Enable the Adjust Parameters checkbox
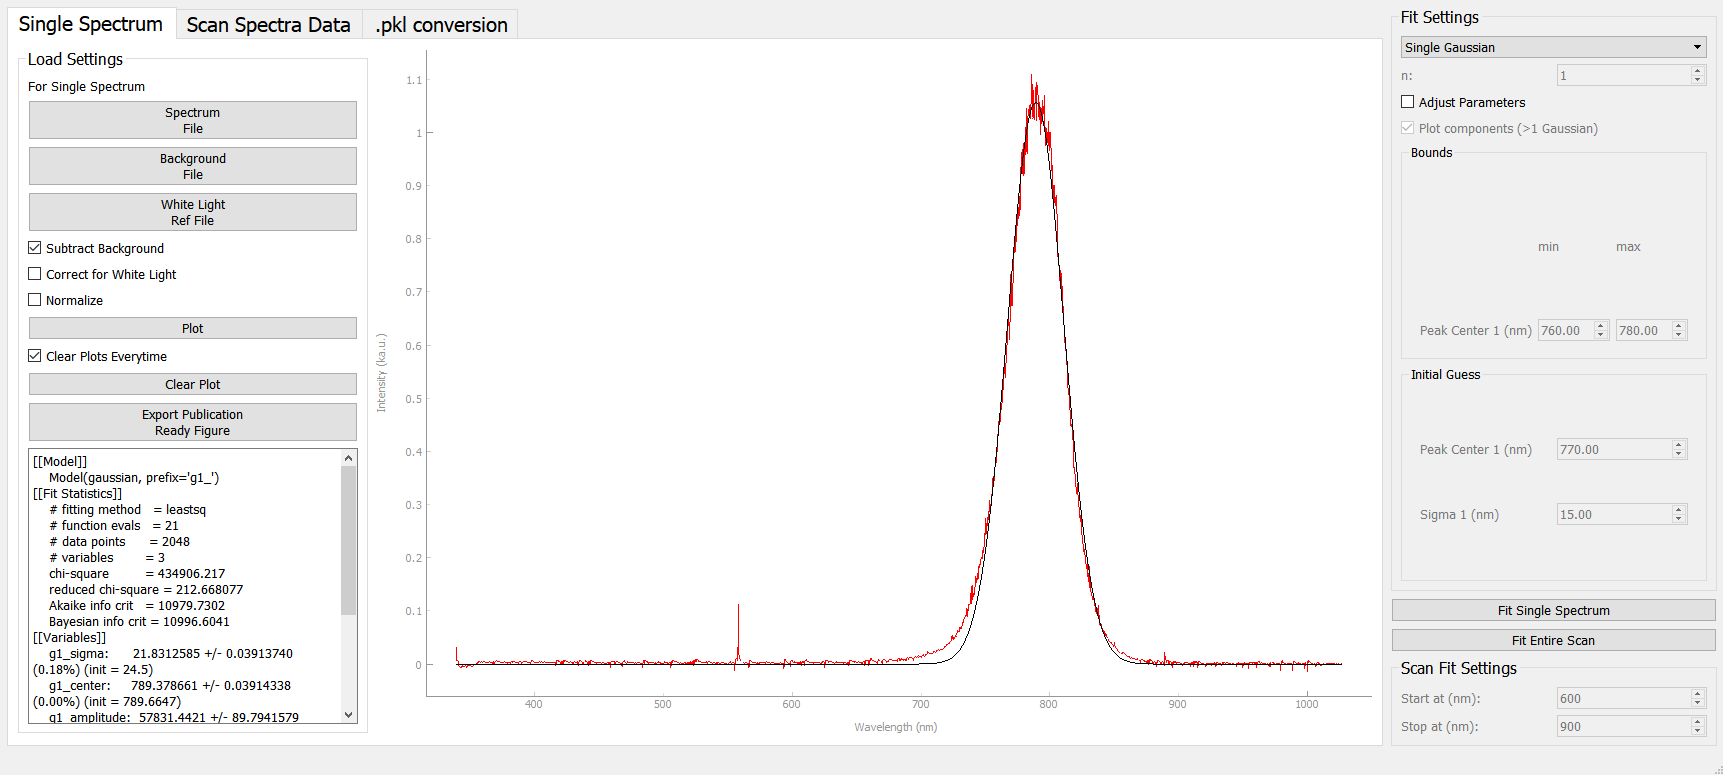 click(1408, 102)
